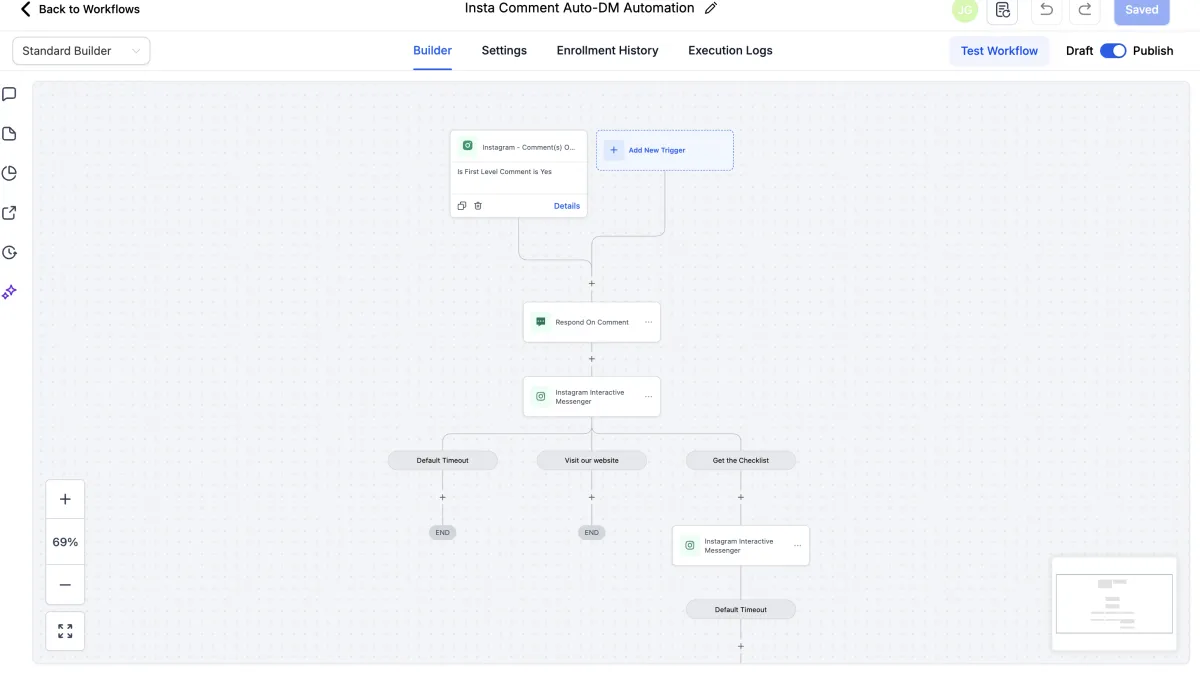Open the Standard Builder dropdown
Screen dimensions: 1200x674
point(81,51)
